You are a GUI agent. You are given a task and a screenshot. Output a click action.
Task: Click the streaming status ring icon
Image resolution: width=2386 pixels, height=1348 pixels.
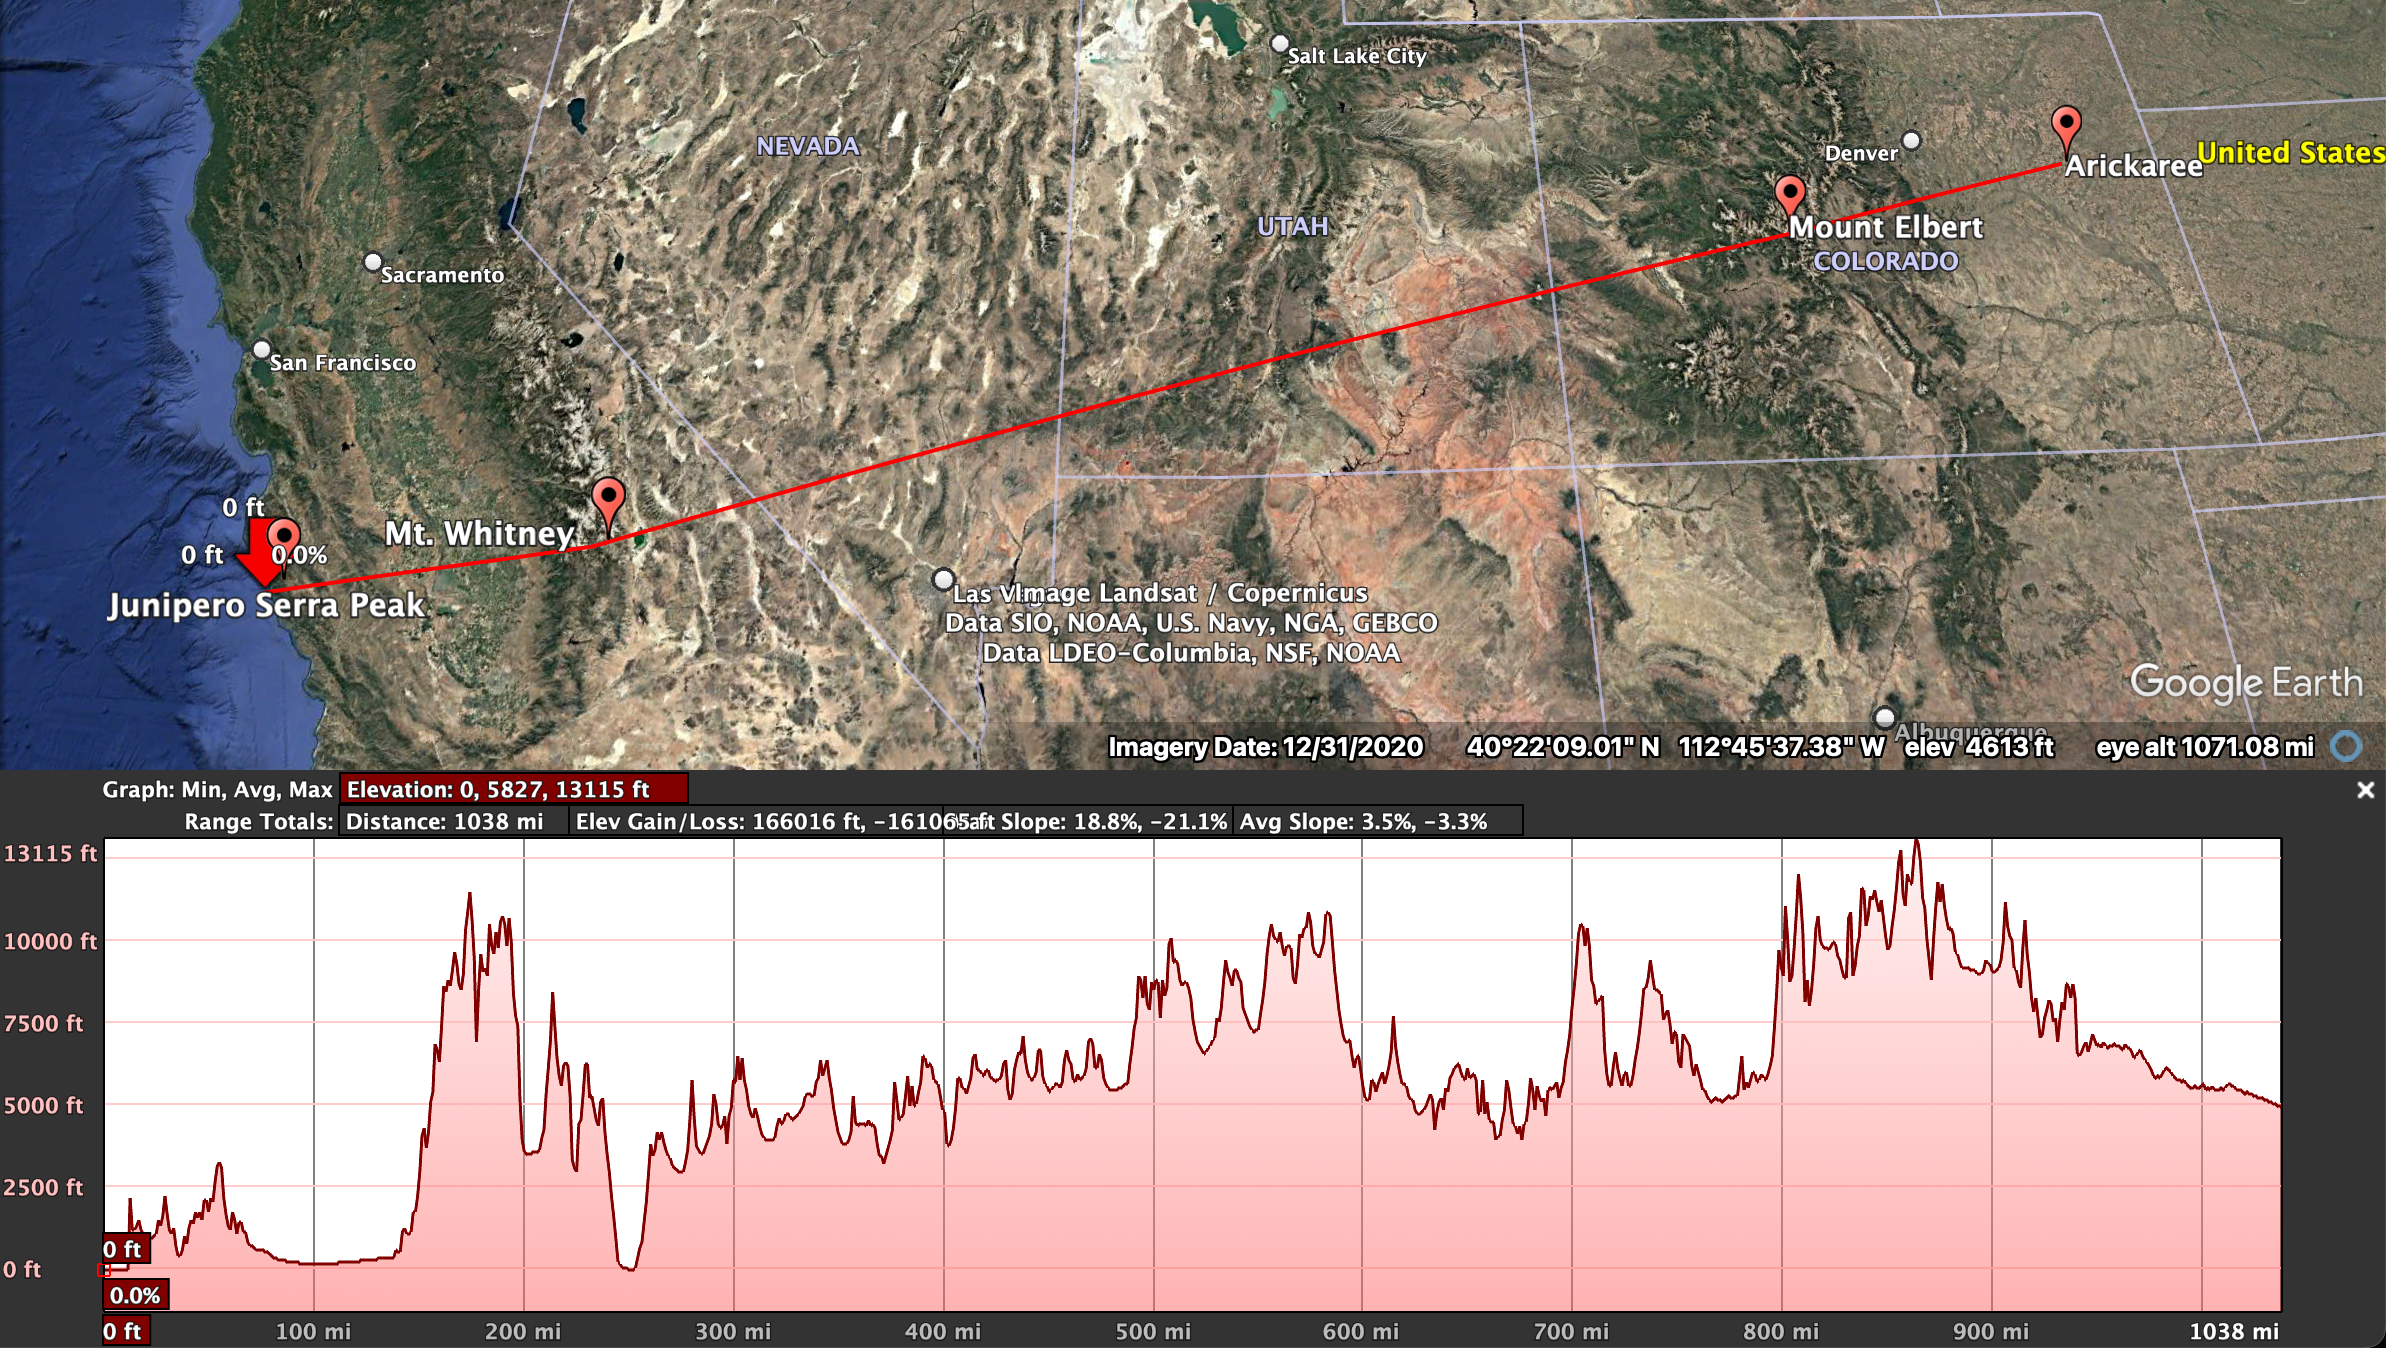2346,746
